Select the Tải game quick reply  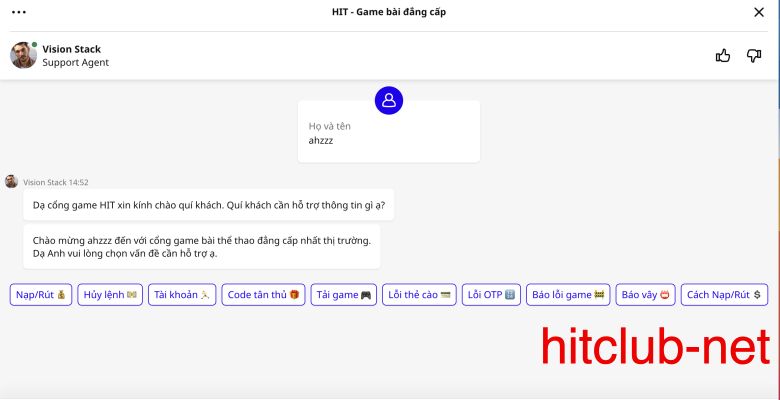[344, 295]
